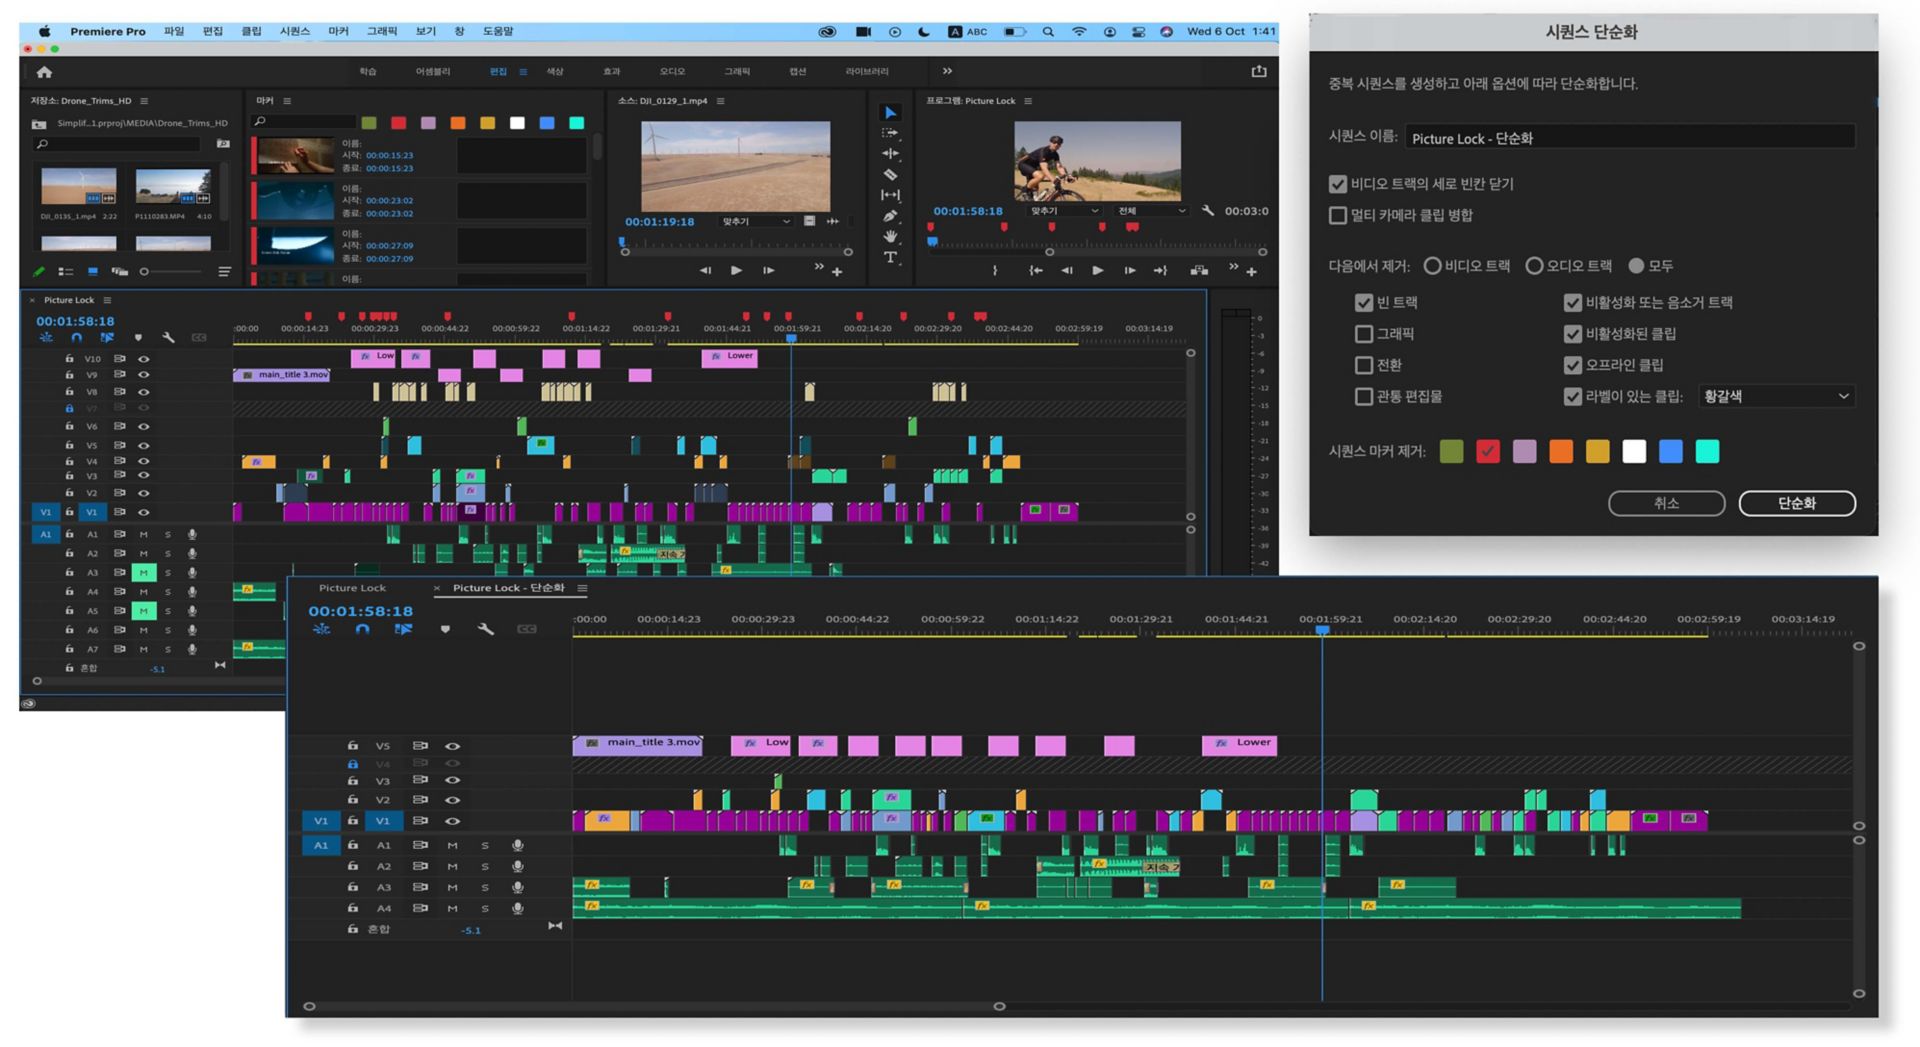Select the Razor tool
Viewport: 1920px width, 1047px height.
(x=890, y=175)
